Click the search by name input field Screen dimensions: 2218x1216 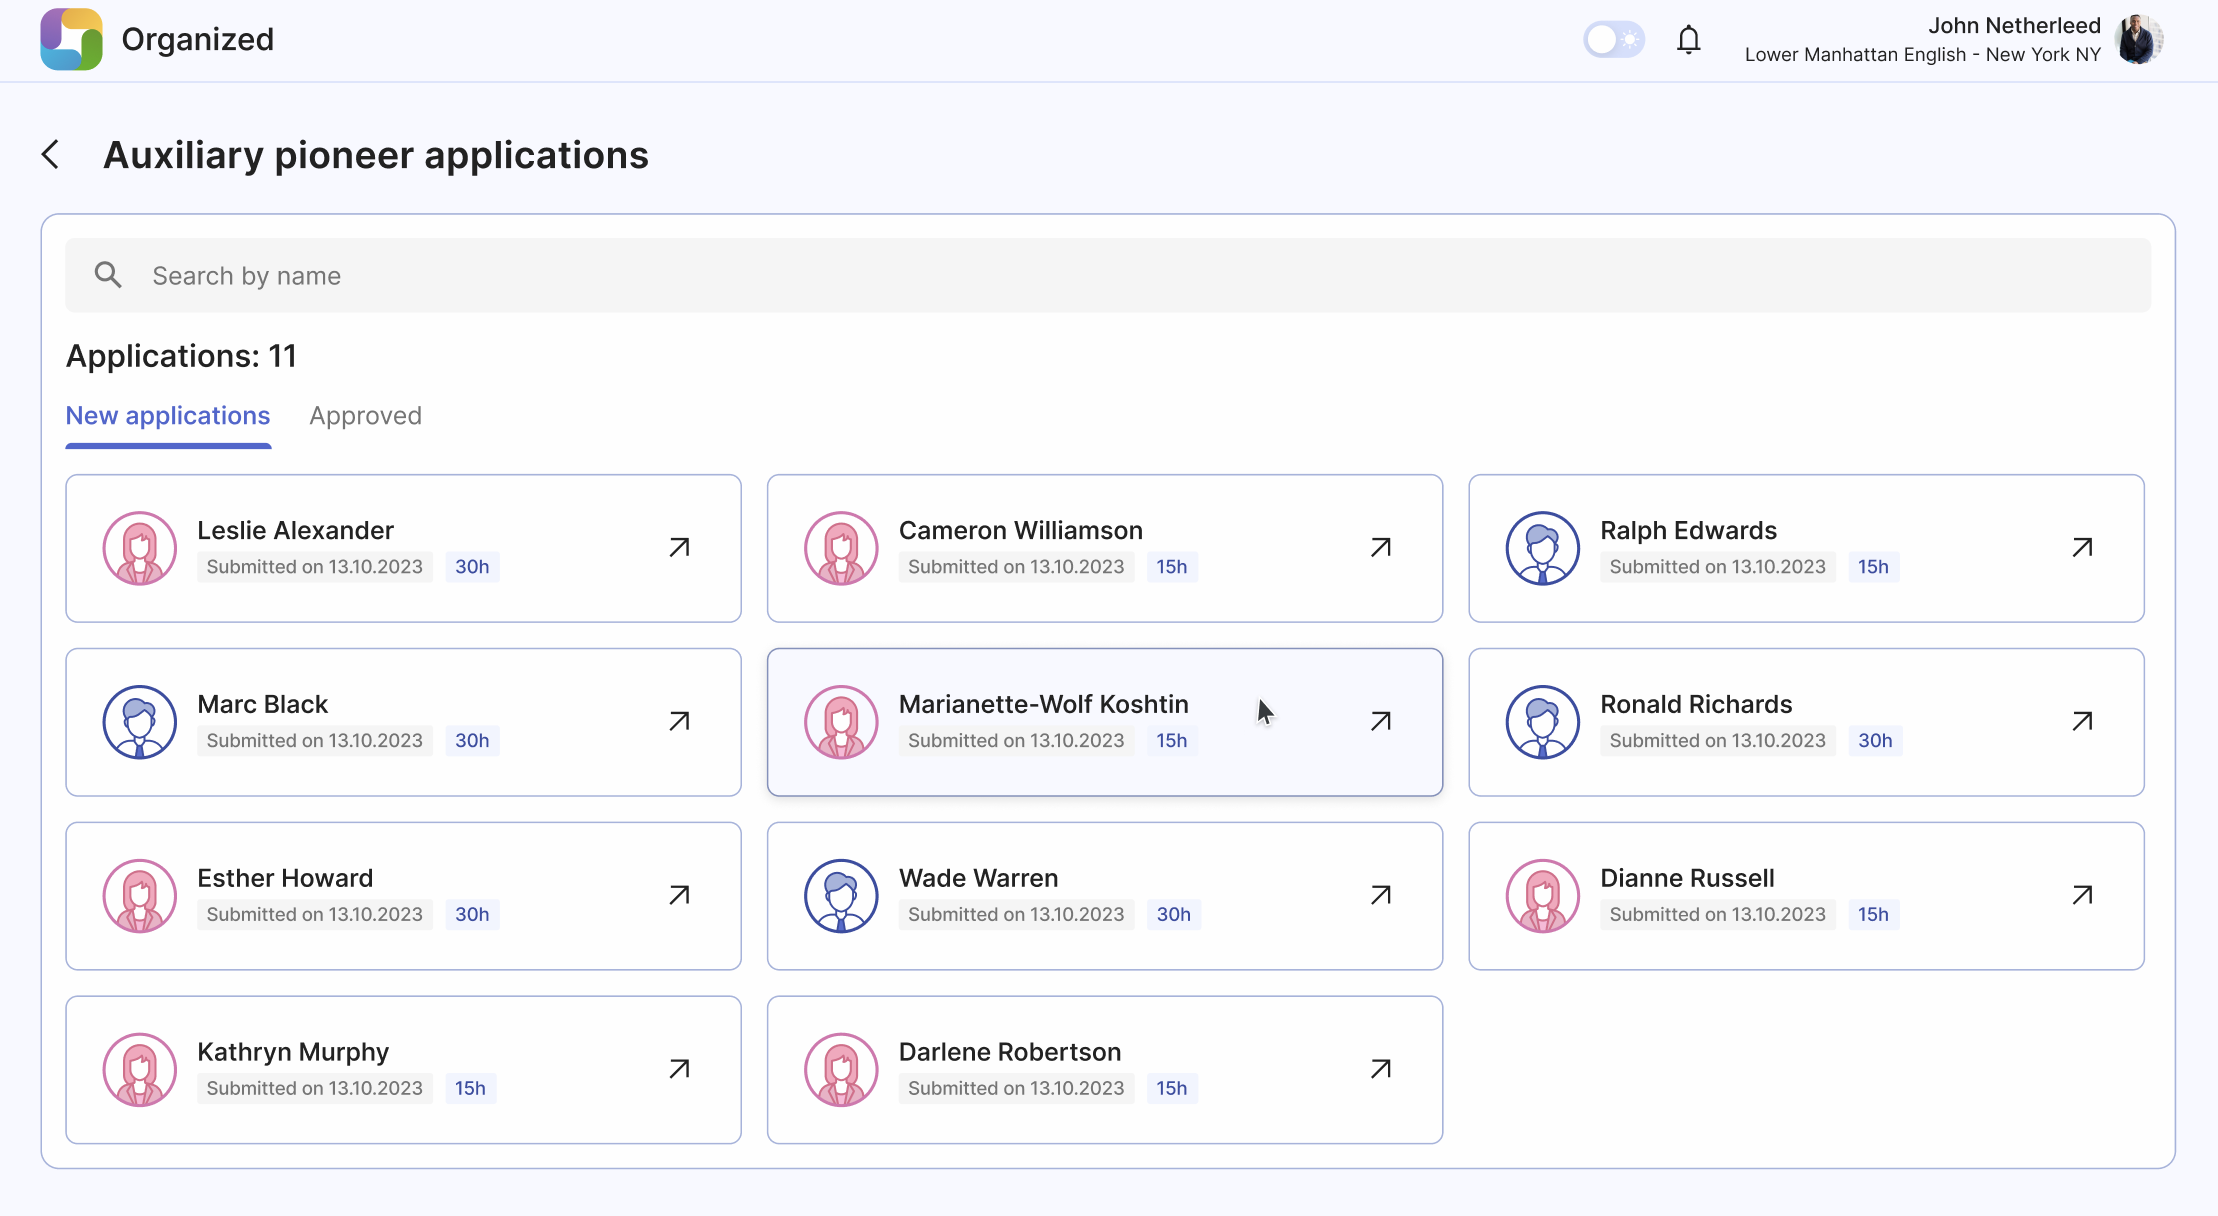click(1109, 274)
